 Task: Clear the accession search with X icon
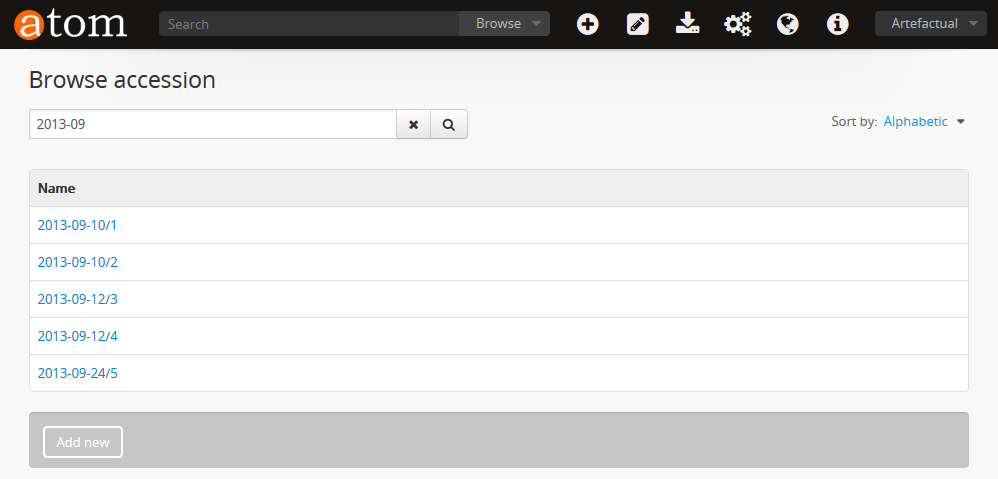pos(413,125)
